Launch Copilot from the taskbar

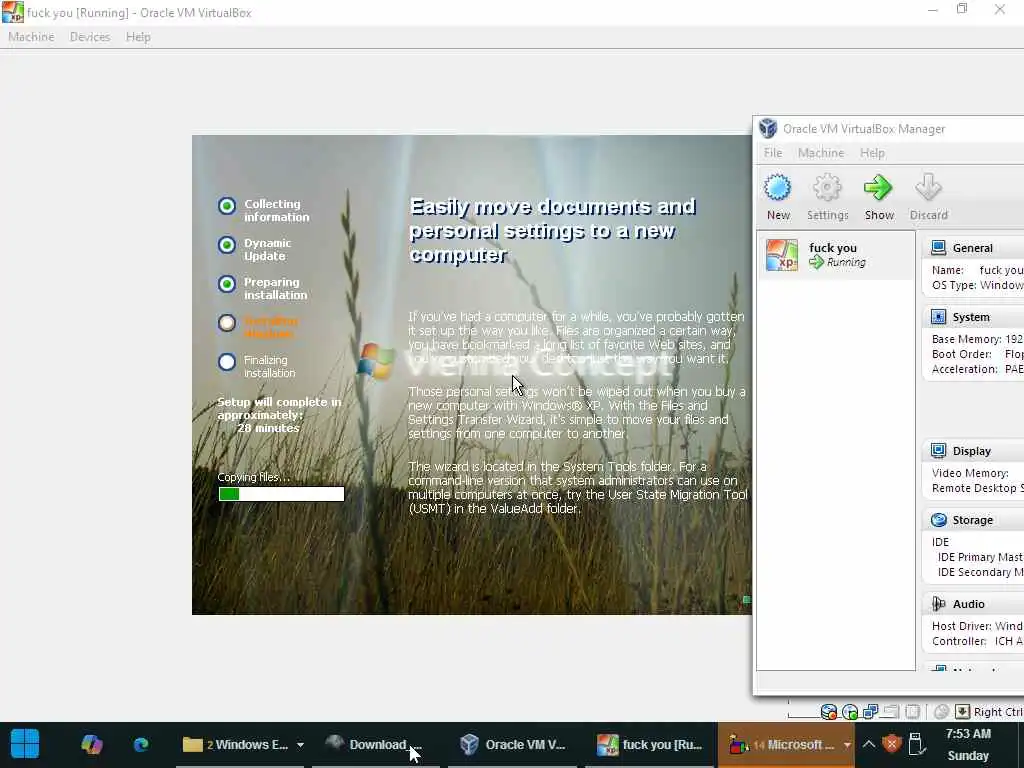pyautogui.click(x=91, y=744)
